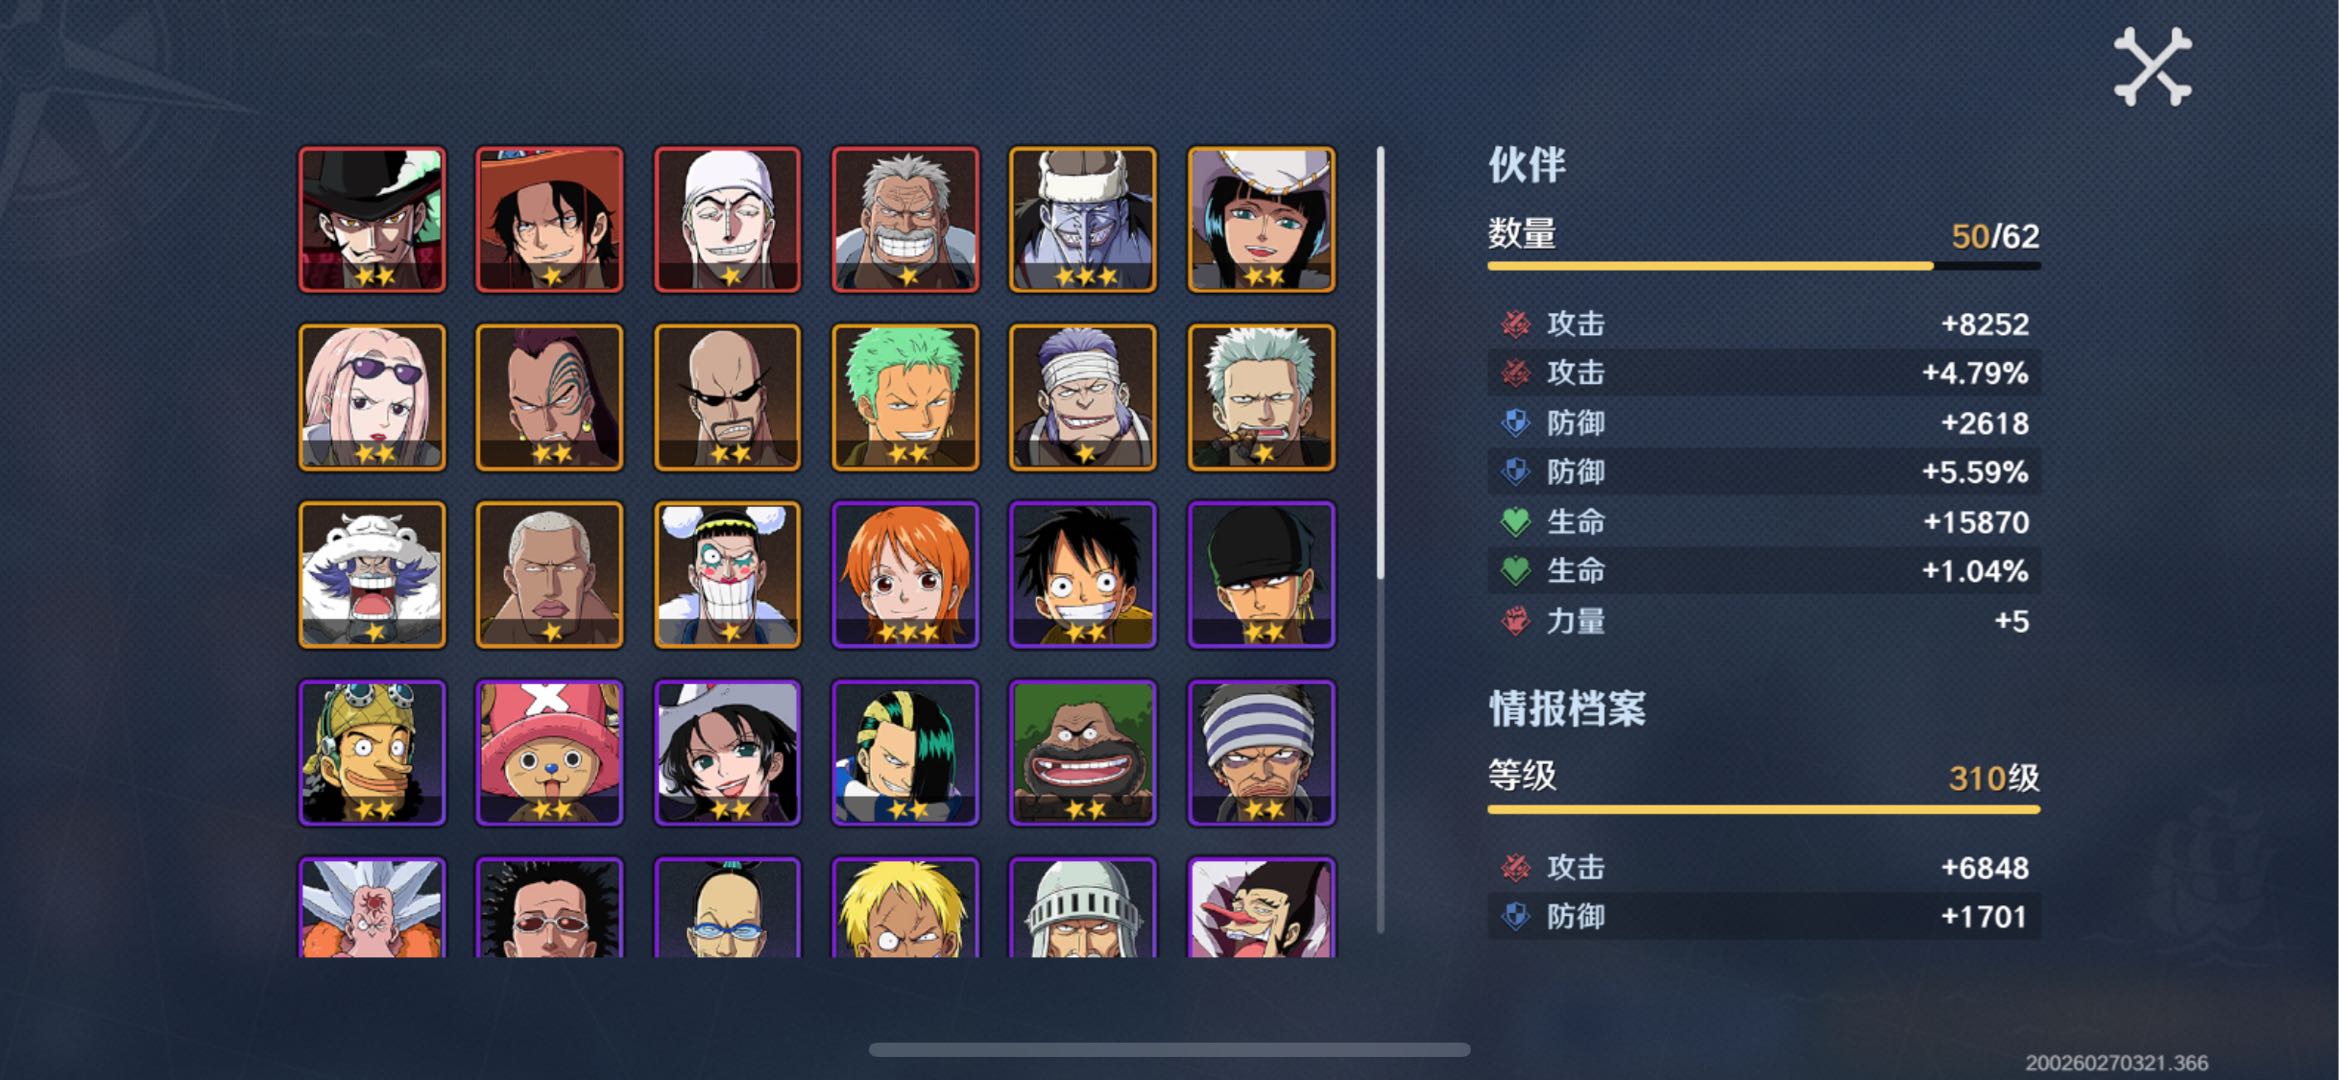
Task: Click the 数量 50/62 progress bar
Action: (1764, 266)
